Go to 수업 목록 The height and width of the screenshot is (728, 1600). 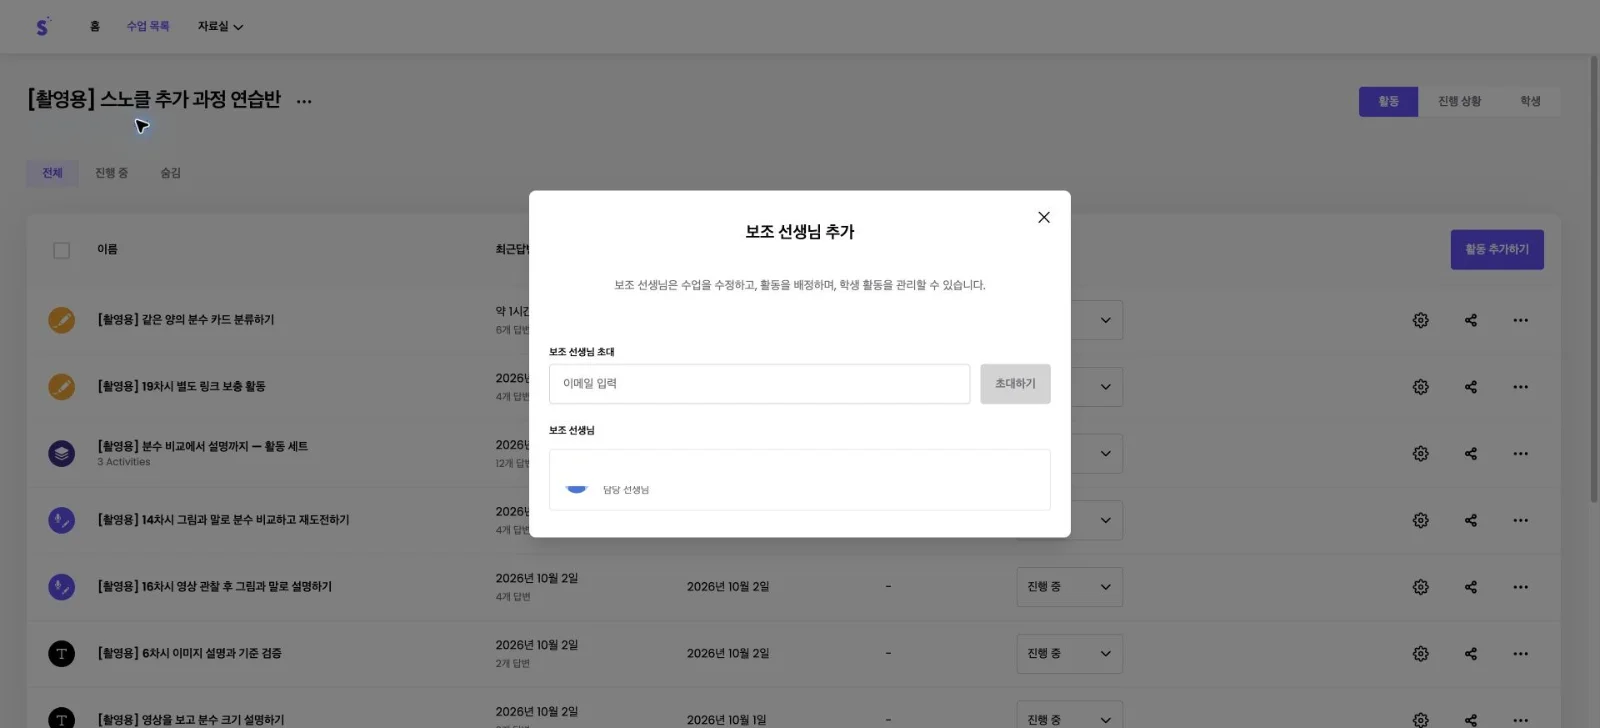coord(148,27)
